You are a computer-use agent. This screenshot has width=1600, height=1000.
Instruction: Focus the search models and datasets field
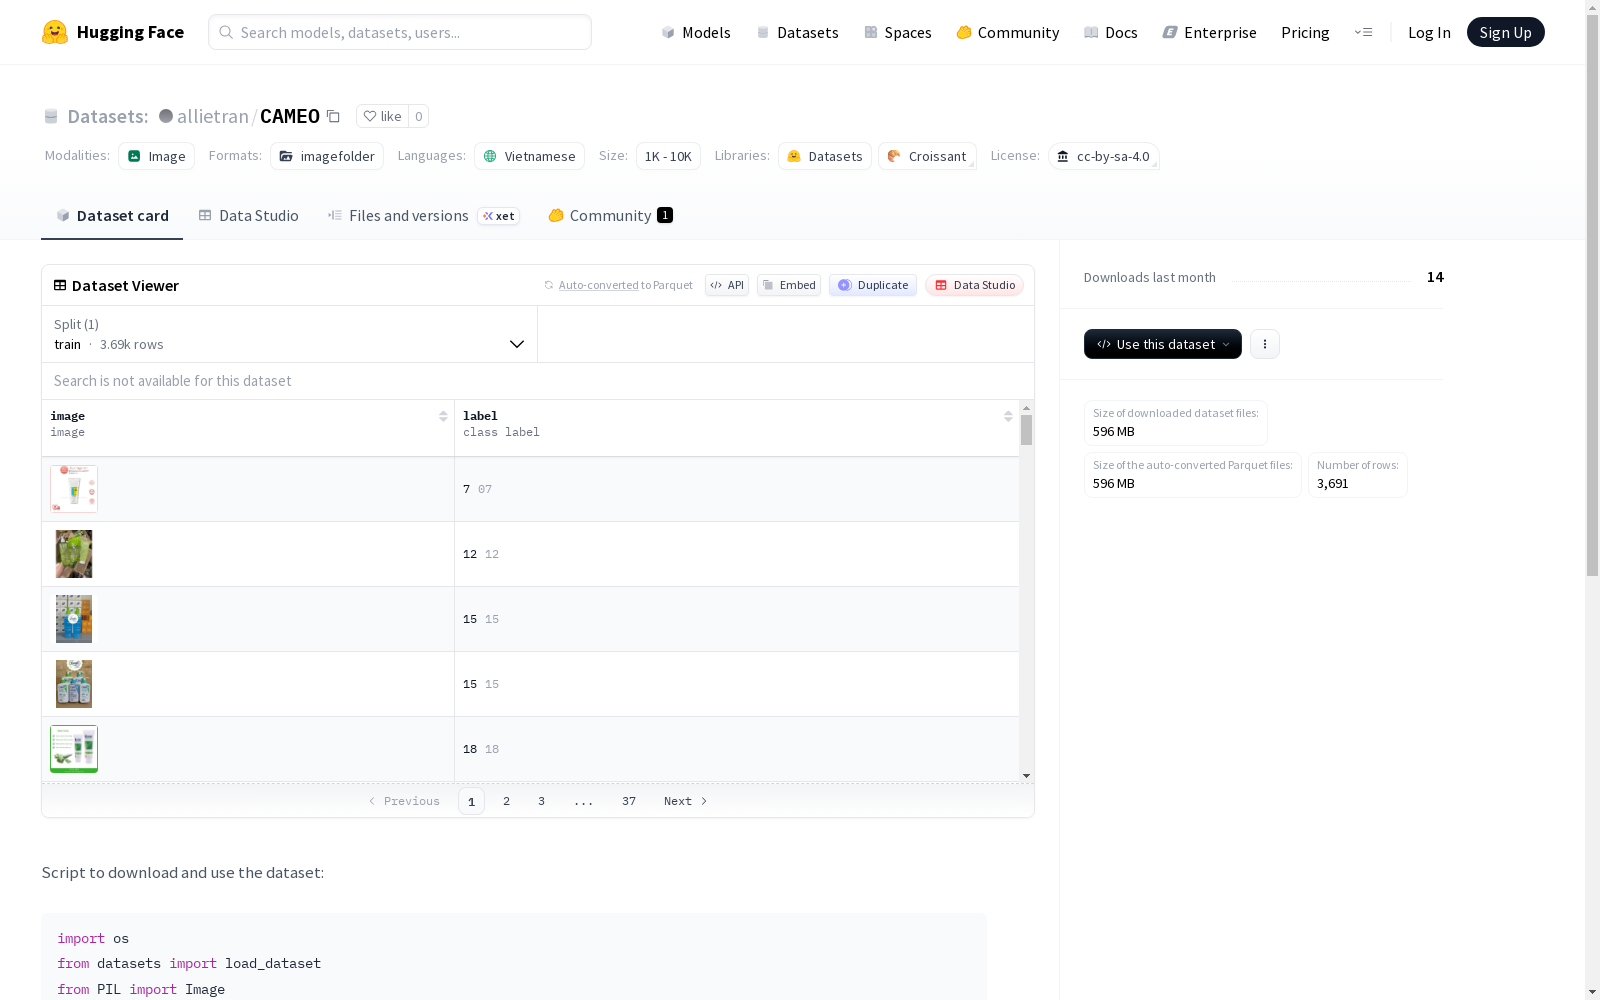400,32
